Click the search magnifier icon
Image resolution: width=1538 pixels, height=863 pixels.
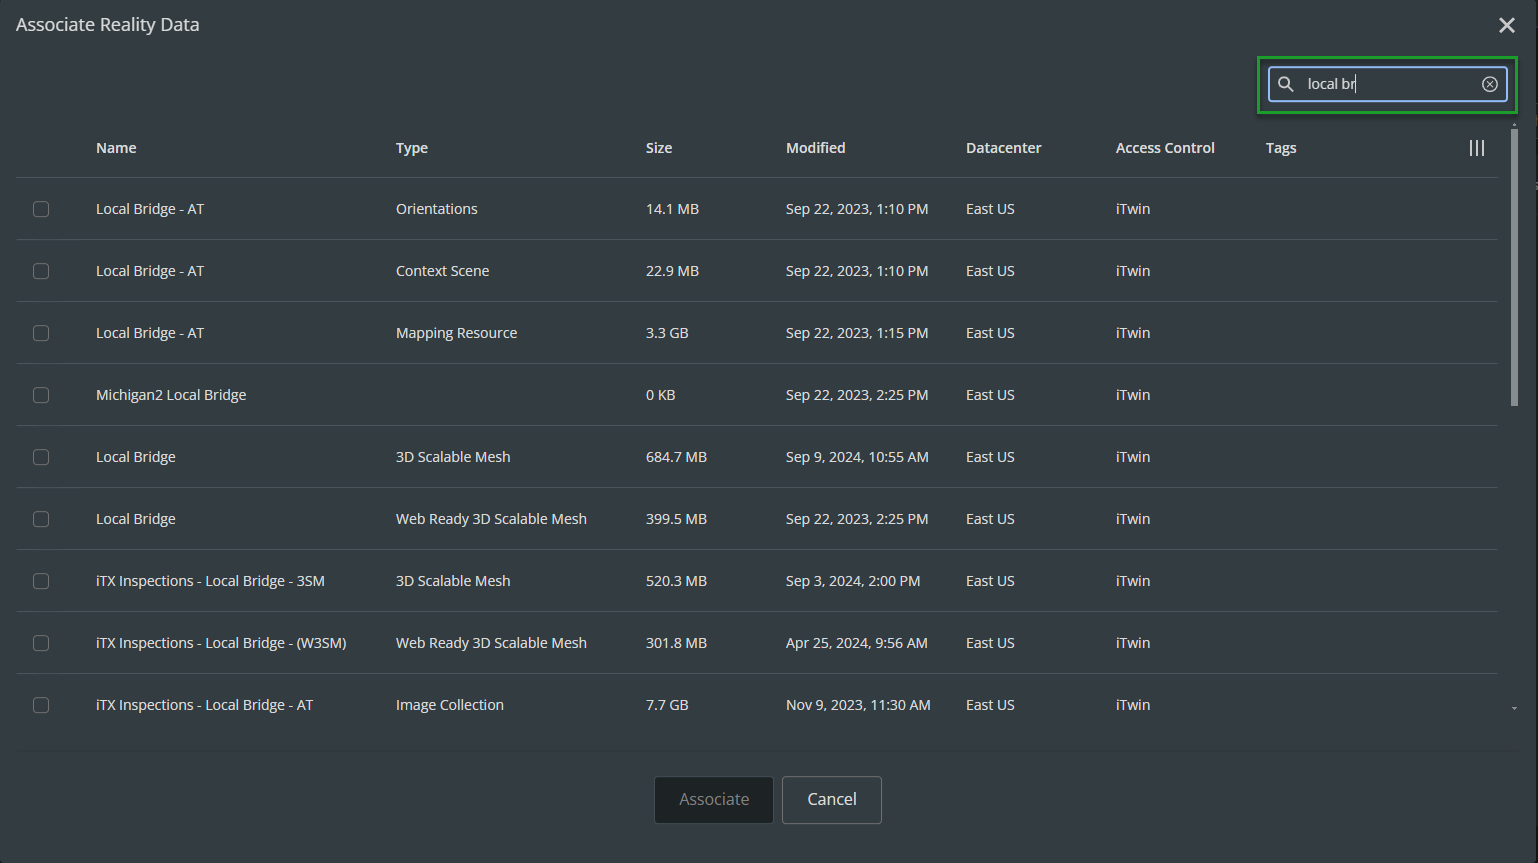pos(1286,84)
